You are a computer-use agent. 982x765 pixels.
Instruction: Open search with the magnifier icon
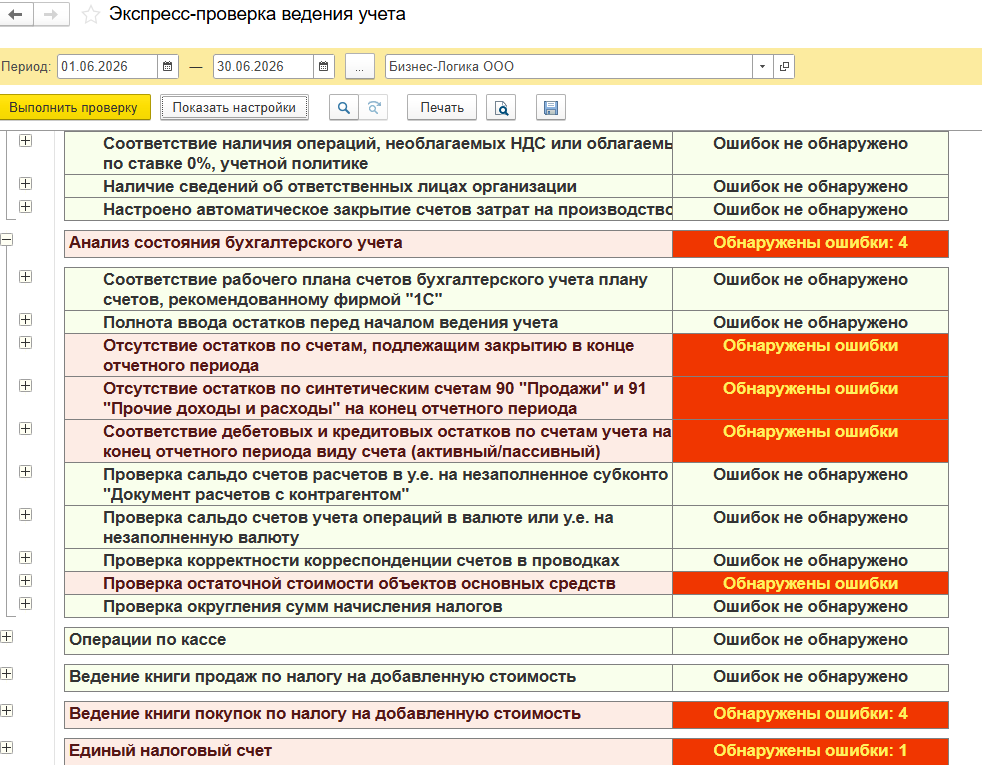pyautogui.click(x=344, y=107)
